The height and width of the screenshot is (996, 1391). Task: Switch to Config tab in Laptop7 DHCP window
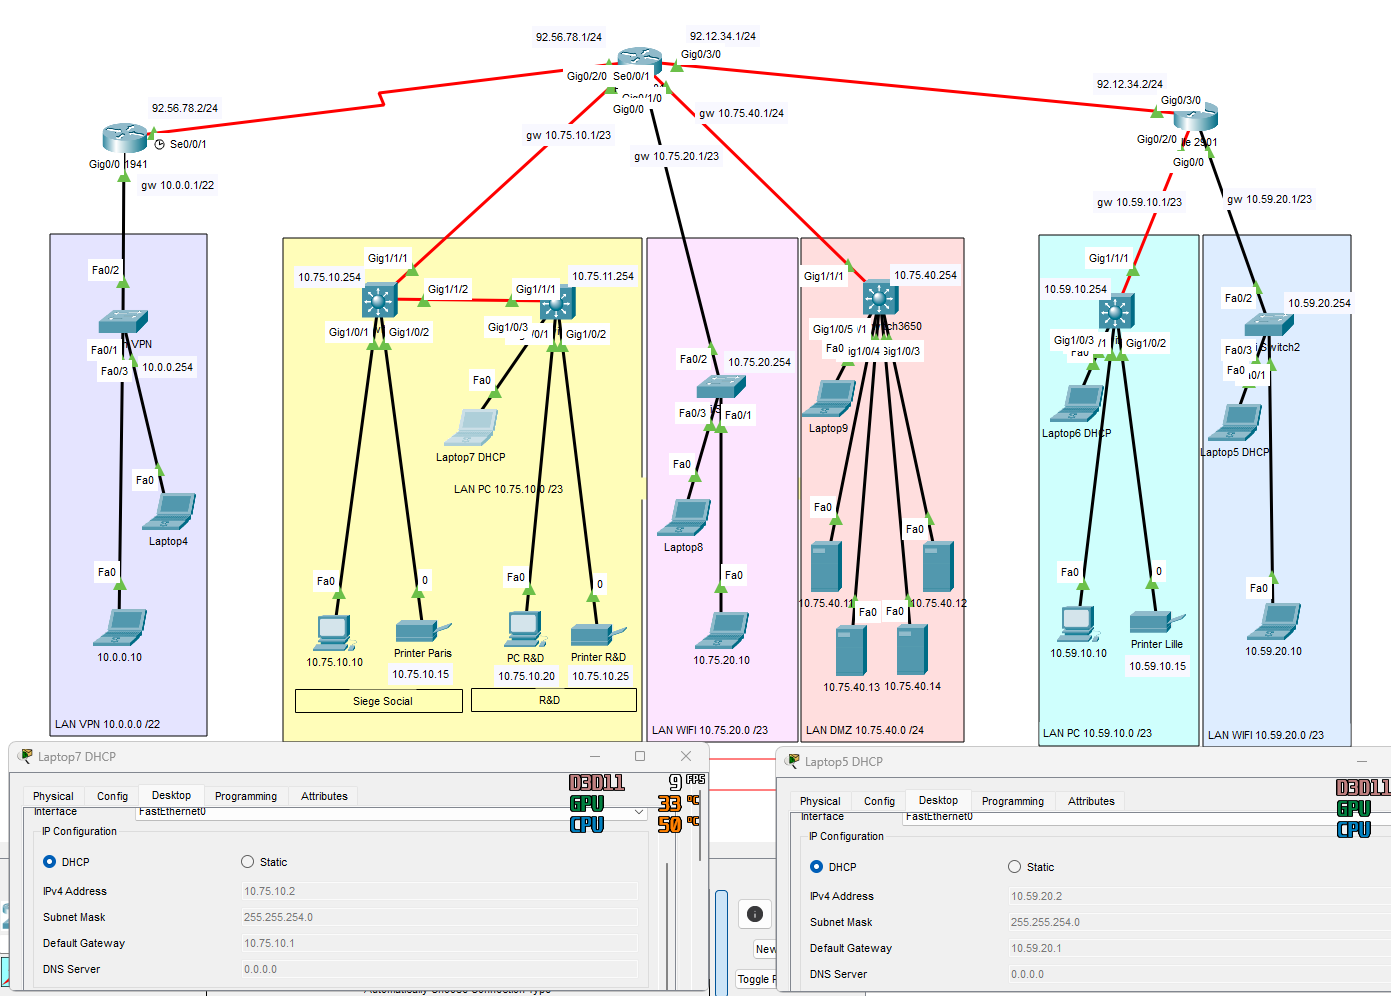coord(112,796)
